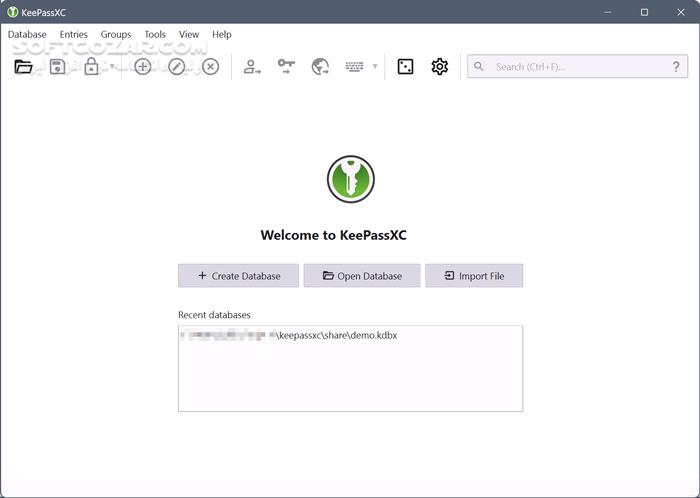
Task: Close the KeePassXC window
Action: [681, 12]
